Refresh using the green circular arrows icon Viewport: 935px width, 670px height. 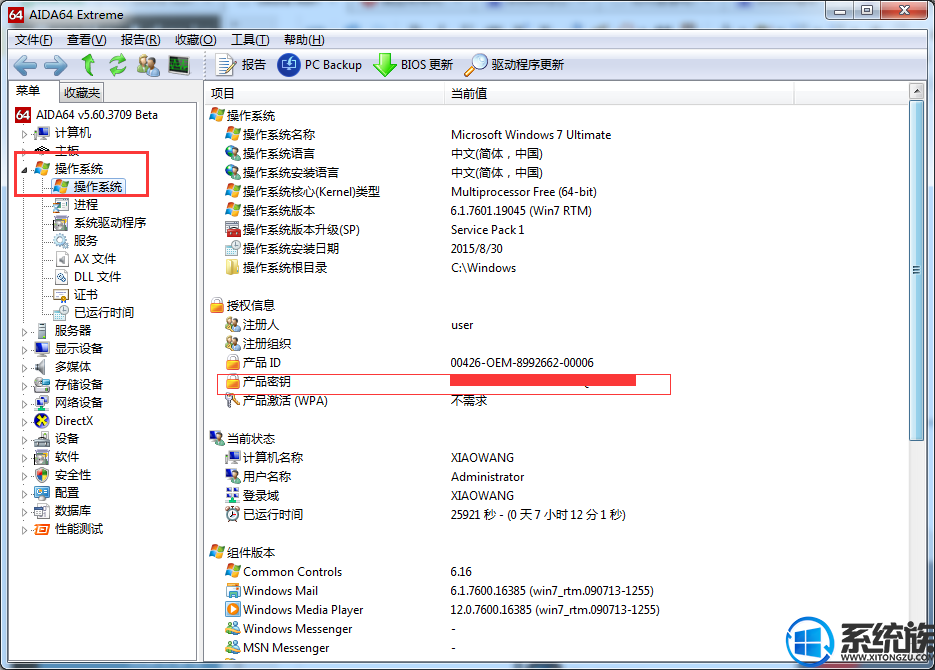coord(117,64)
